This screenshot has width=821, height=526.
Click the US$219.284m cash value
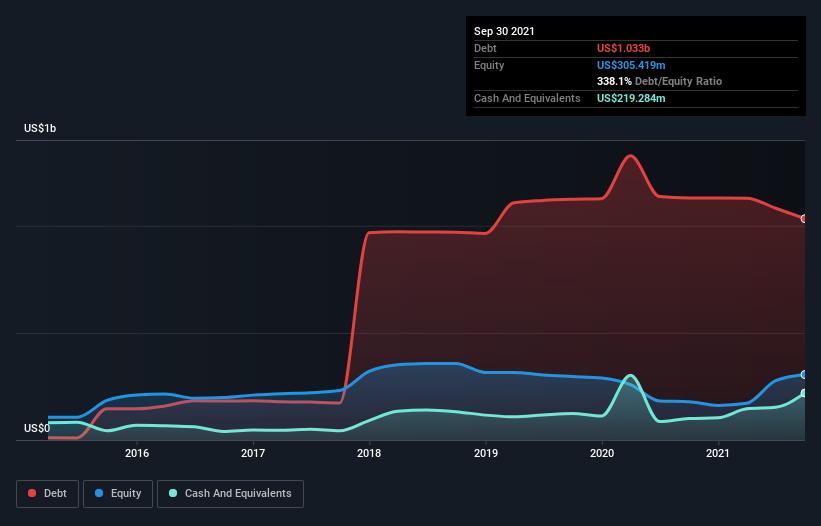click(x=631, y=98)
